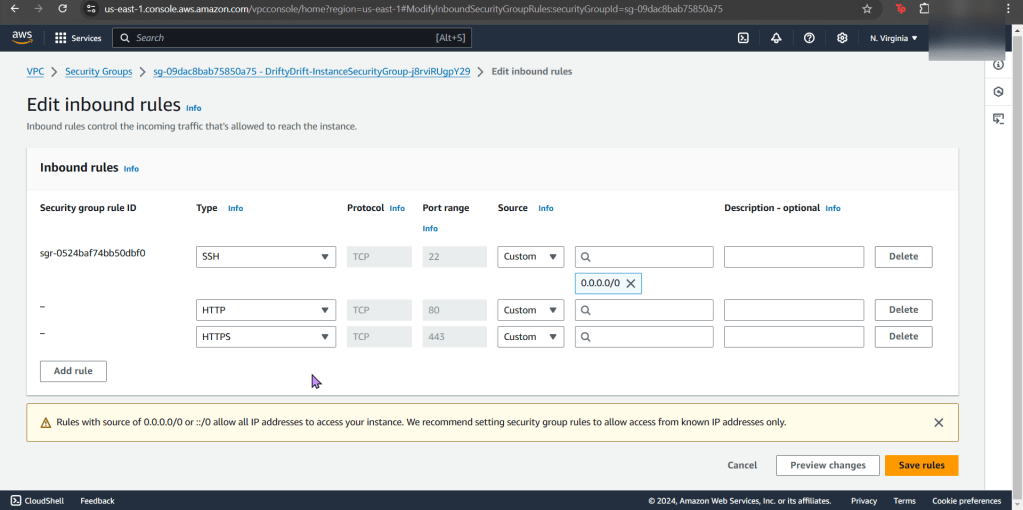1023x510 pixels.
Task: Click the description field for SSH rule
Action: pos(793,257)
